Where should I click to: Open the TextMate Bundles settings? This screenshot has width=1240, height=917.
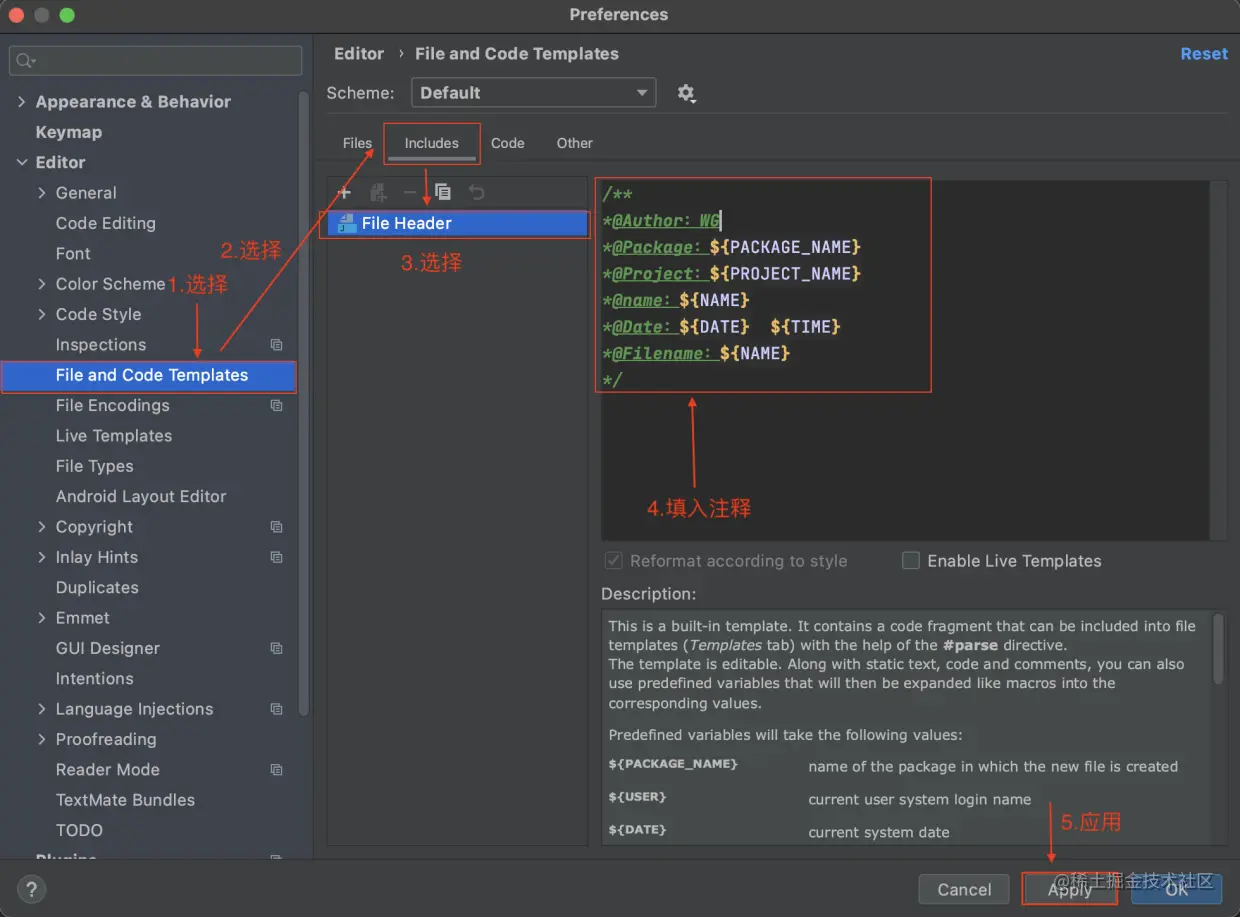coord(126,800)
